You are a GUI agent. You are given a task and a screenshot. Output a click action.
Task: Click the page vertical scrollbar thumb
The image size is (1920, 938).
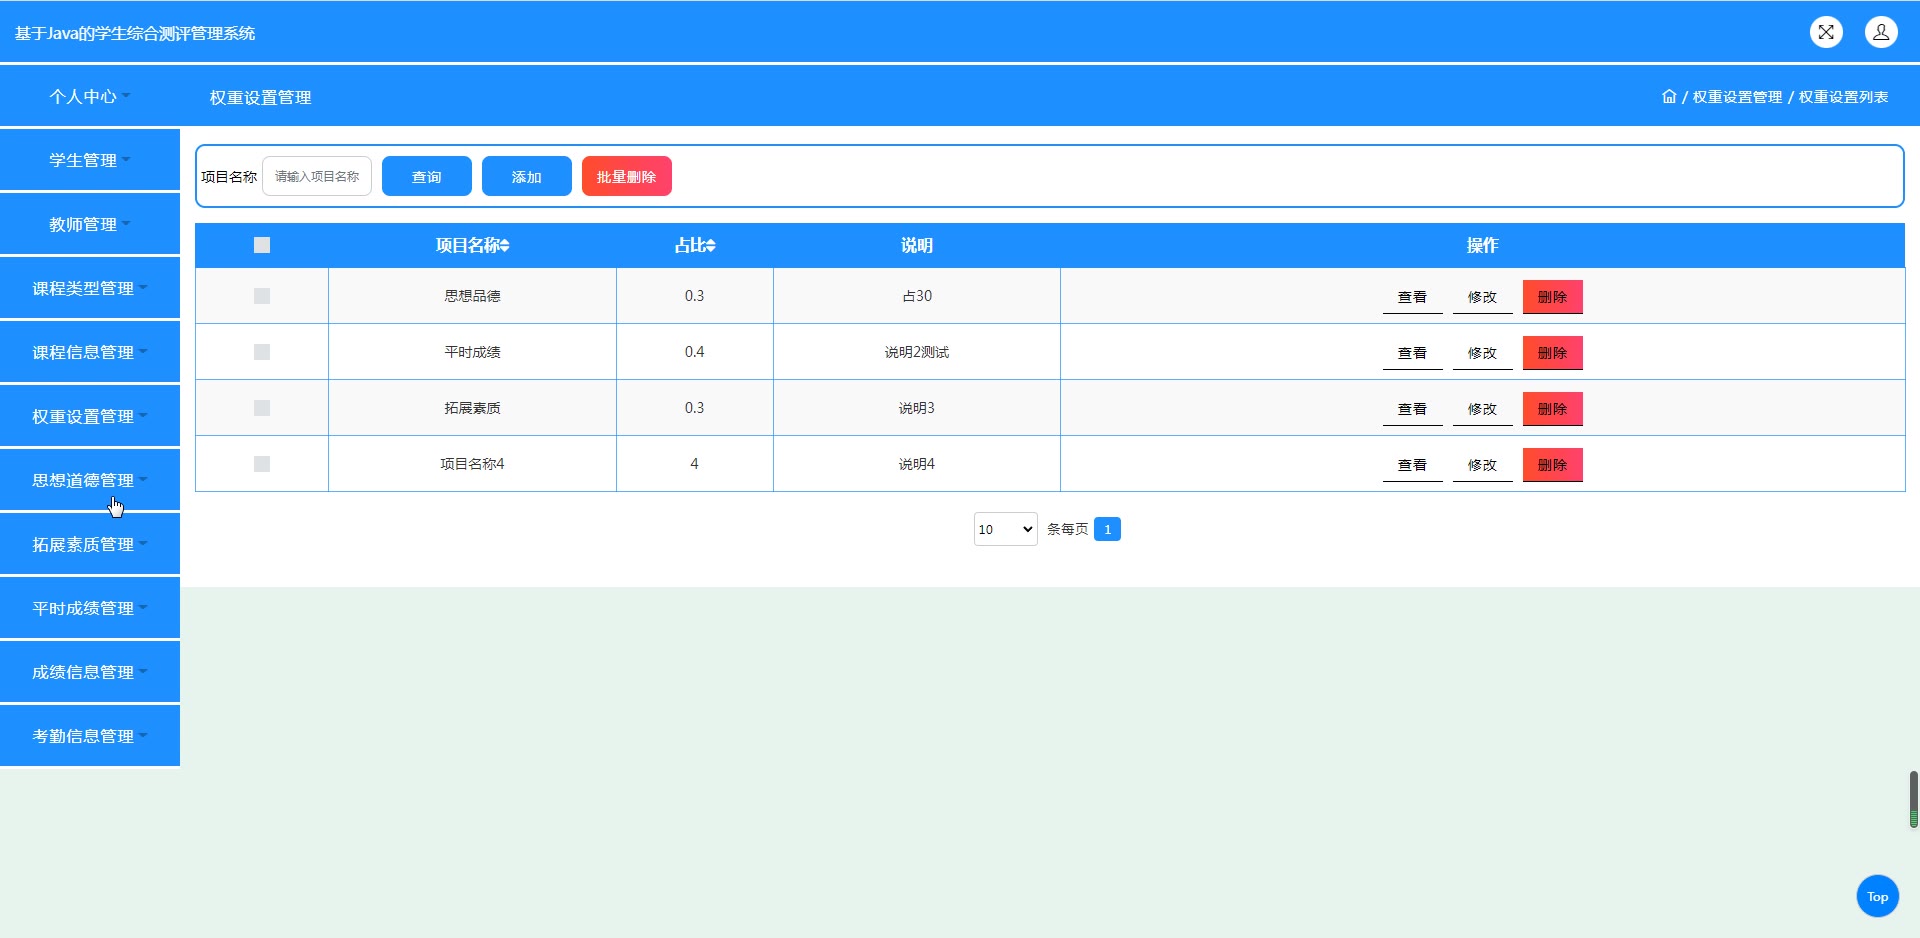(x=1913, y=799)
